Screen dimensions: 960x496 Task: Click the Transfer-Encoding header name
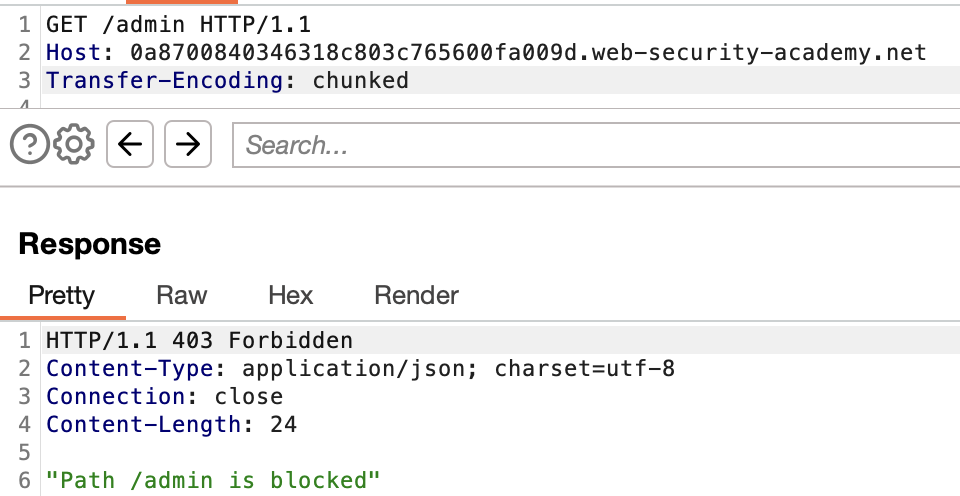164,81
